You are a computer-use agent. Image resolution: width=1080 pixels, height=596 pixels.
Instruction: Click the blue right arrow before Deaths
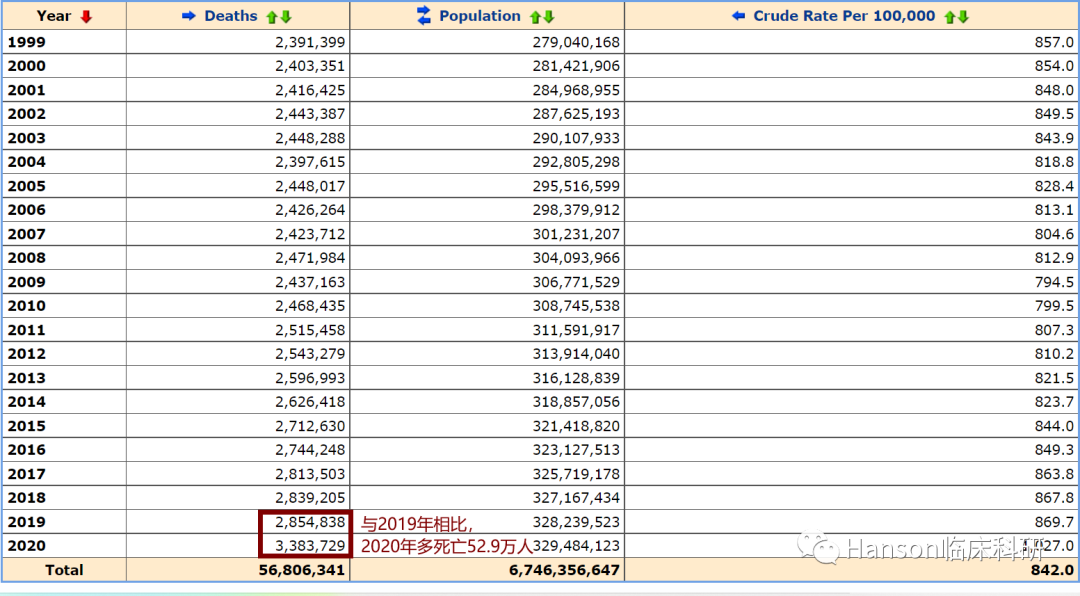tap(189, 16)
